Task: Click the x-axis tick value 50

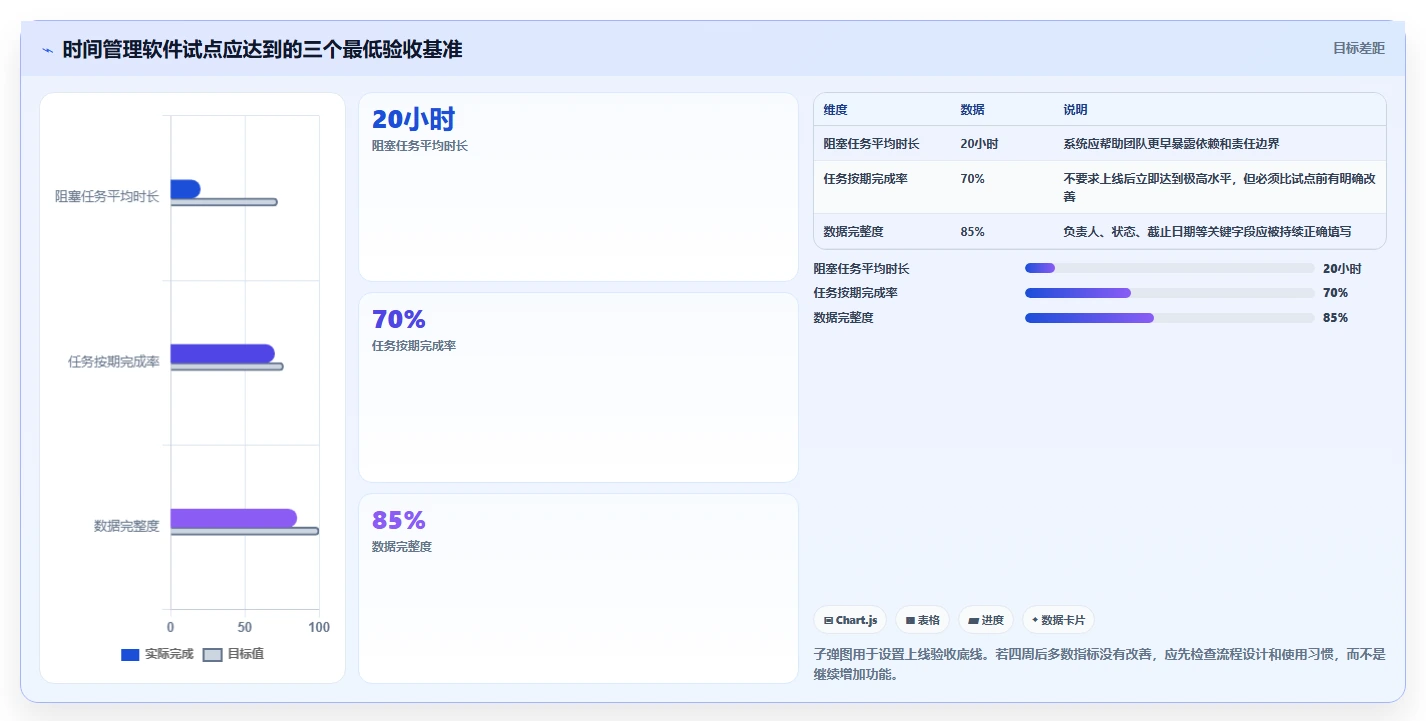Action: click(x=245, y=627)
